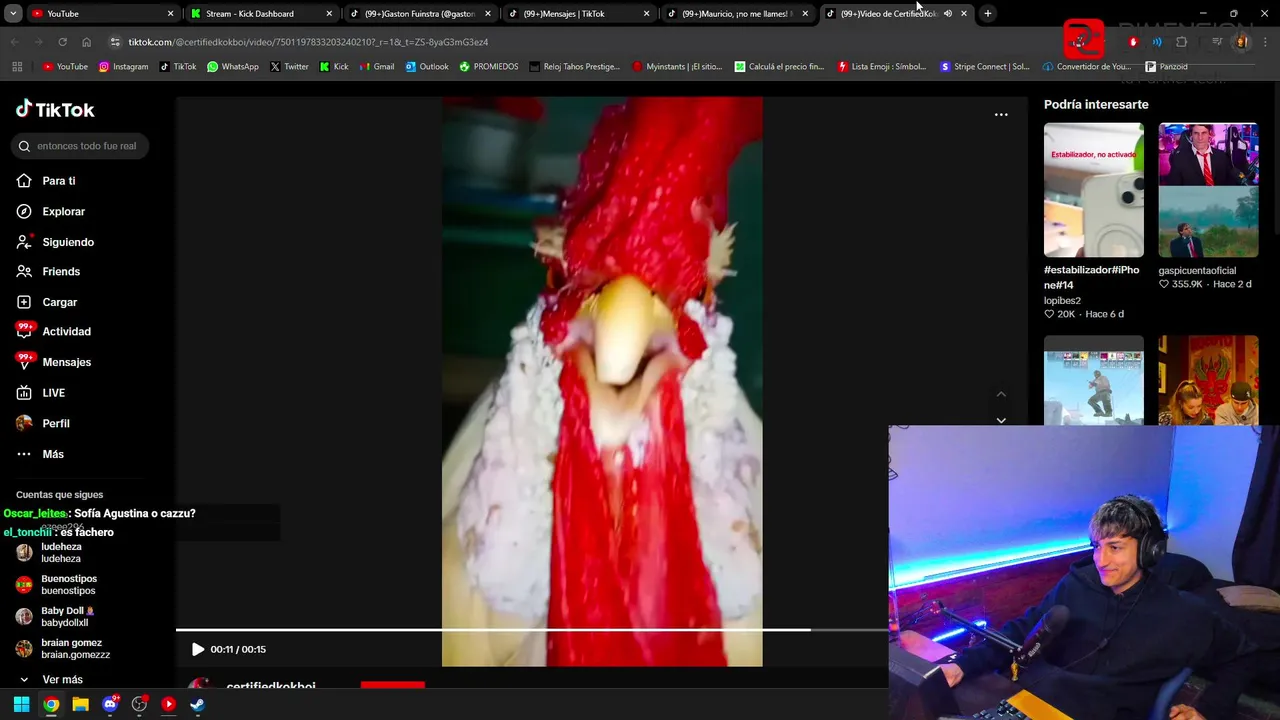Open a new browser tab
This screenshot has height=720, width=1280.
coord(987,14)
